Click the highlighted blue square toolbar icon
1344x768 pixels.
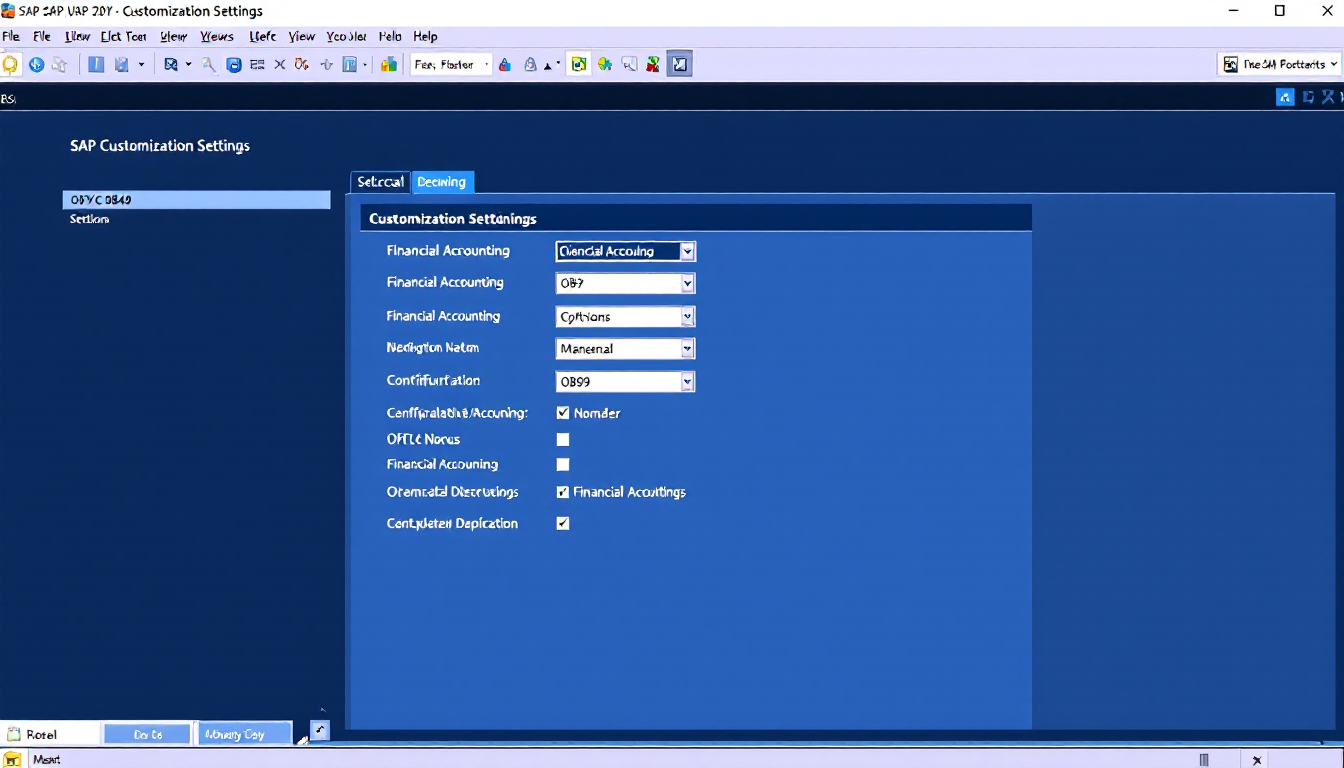click(680, 65)
